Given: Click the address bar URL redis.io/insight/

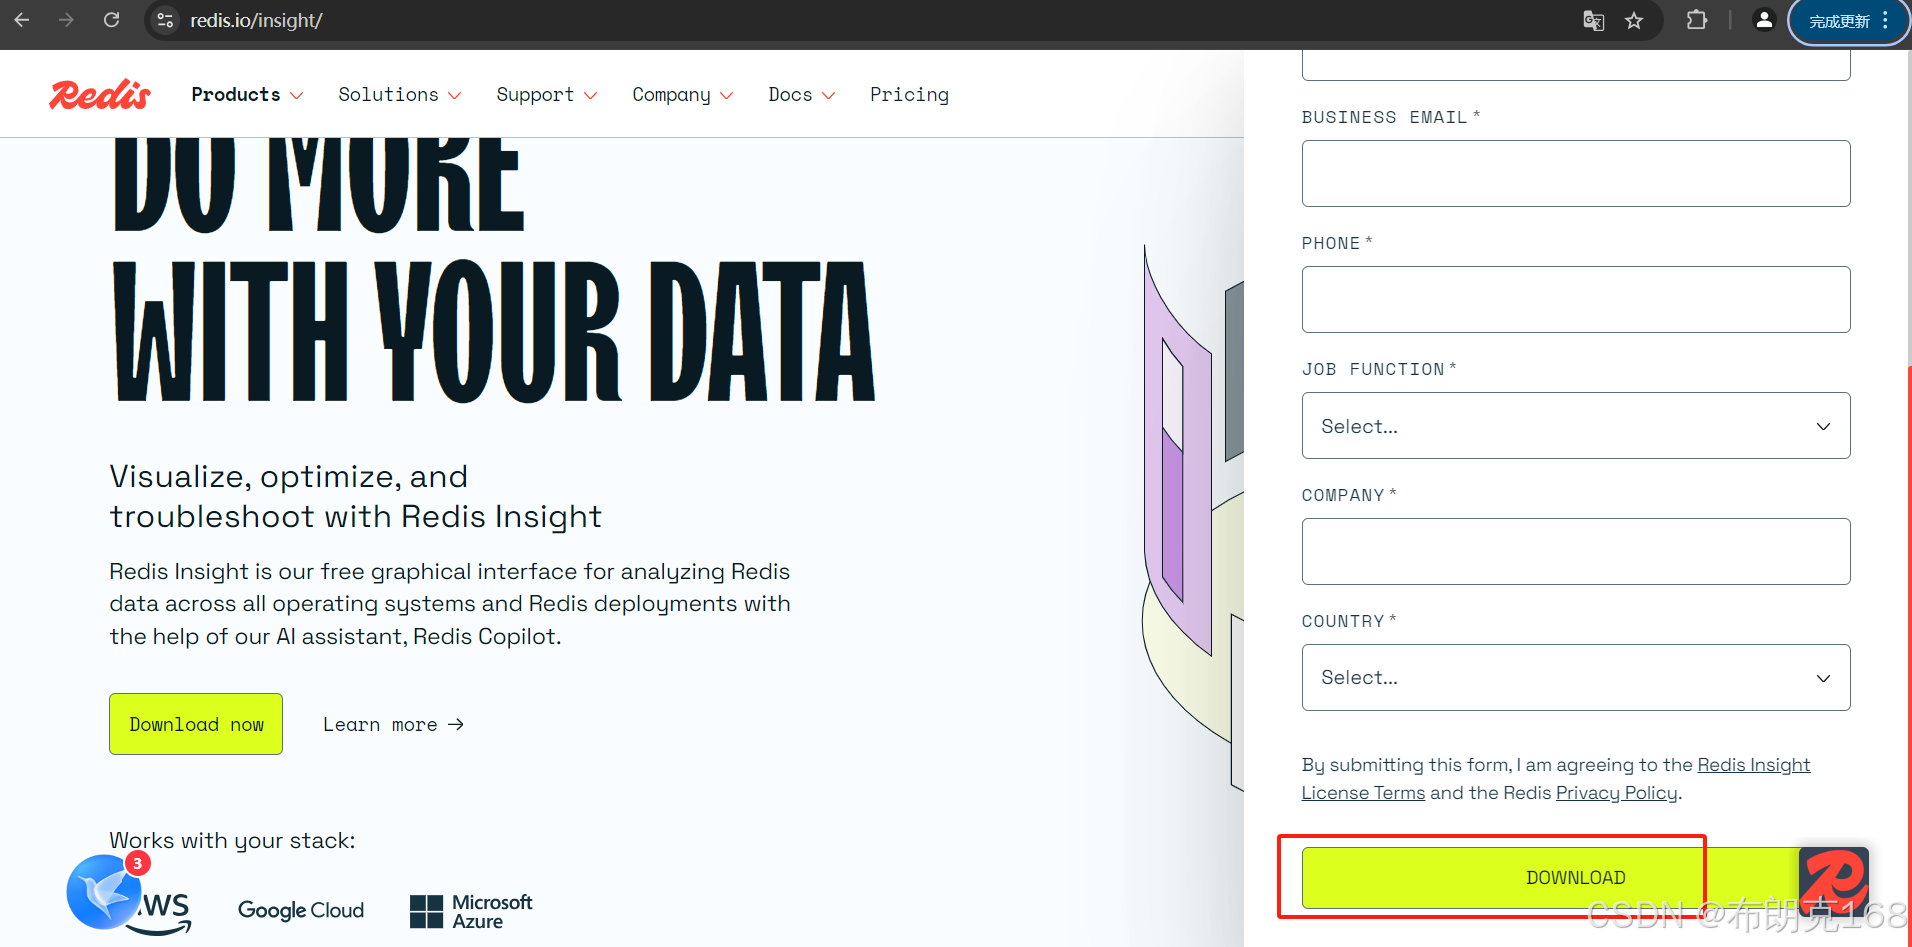Looking at the screenshot, I should click(x=256, y=20).
